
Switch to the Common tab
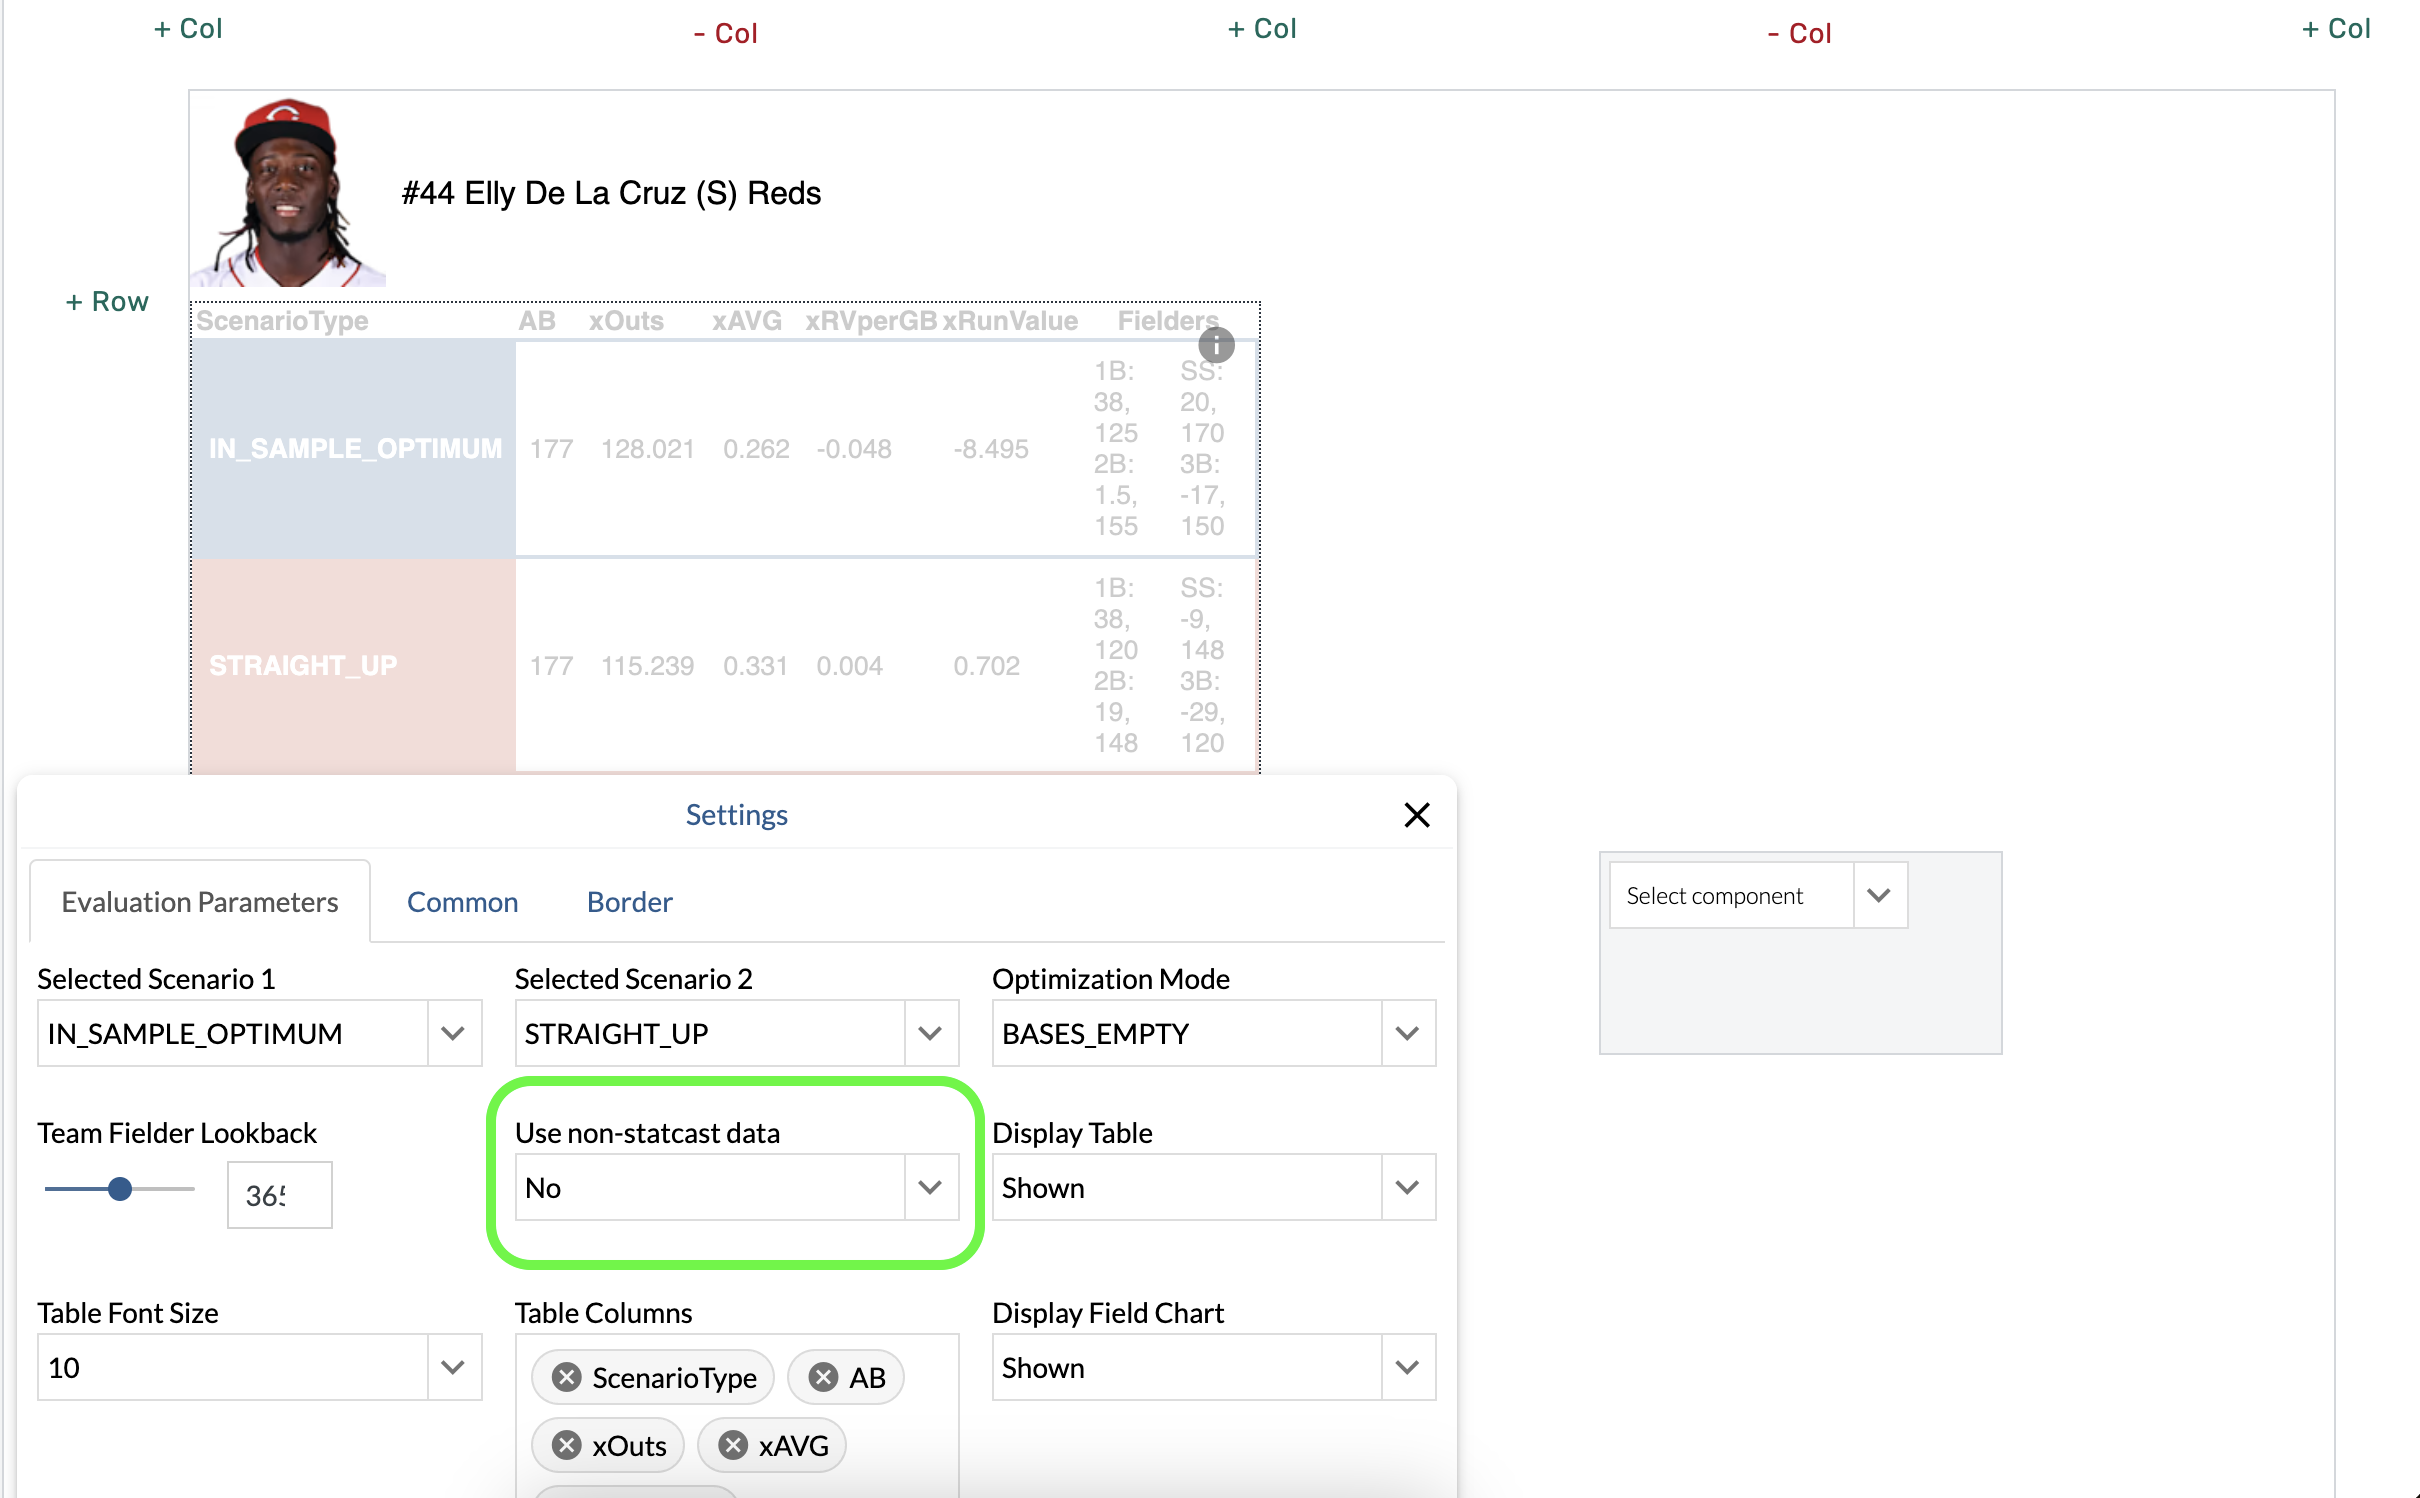[462, 901]
